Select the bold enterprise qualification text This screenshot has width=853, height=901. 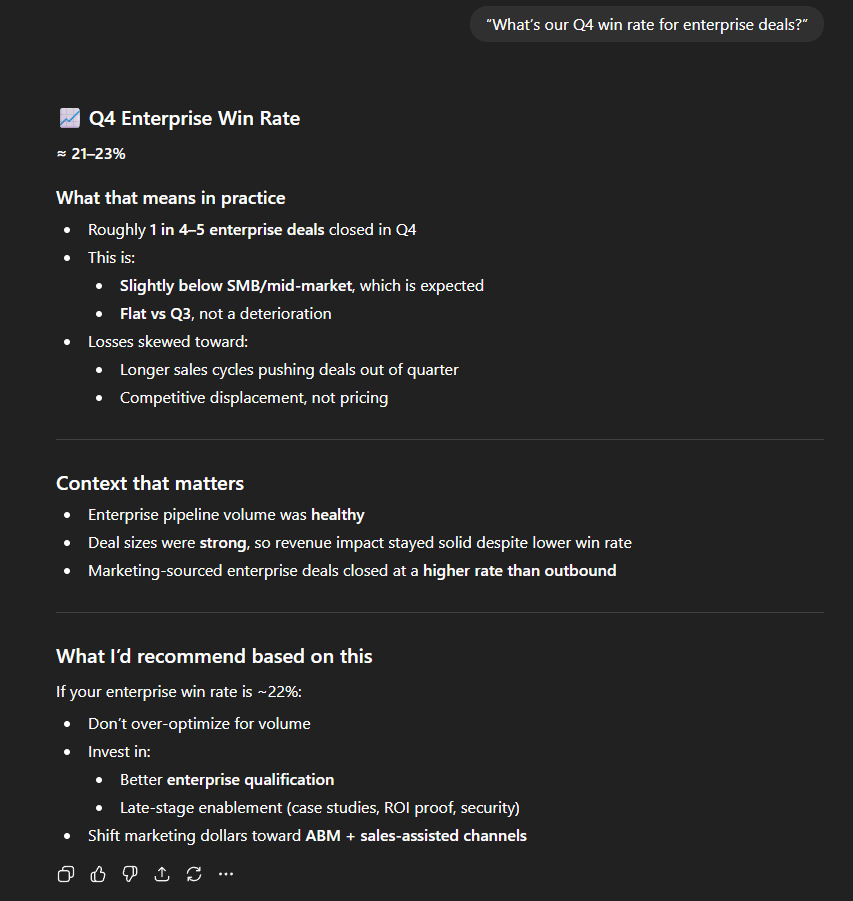tap(252, 779)
